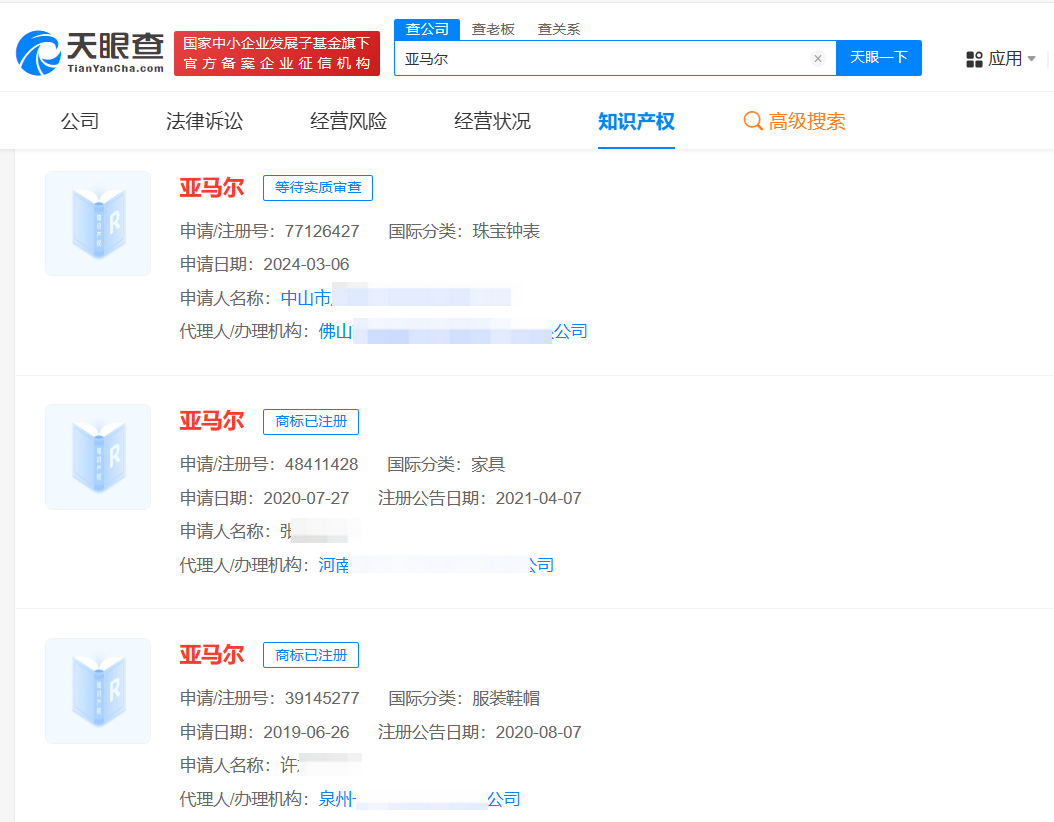Open the furniture trademark result thumbnail
This screenshot has width=1054, height=822.
point(97,456)
